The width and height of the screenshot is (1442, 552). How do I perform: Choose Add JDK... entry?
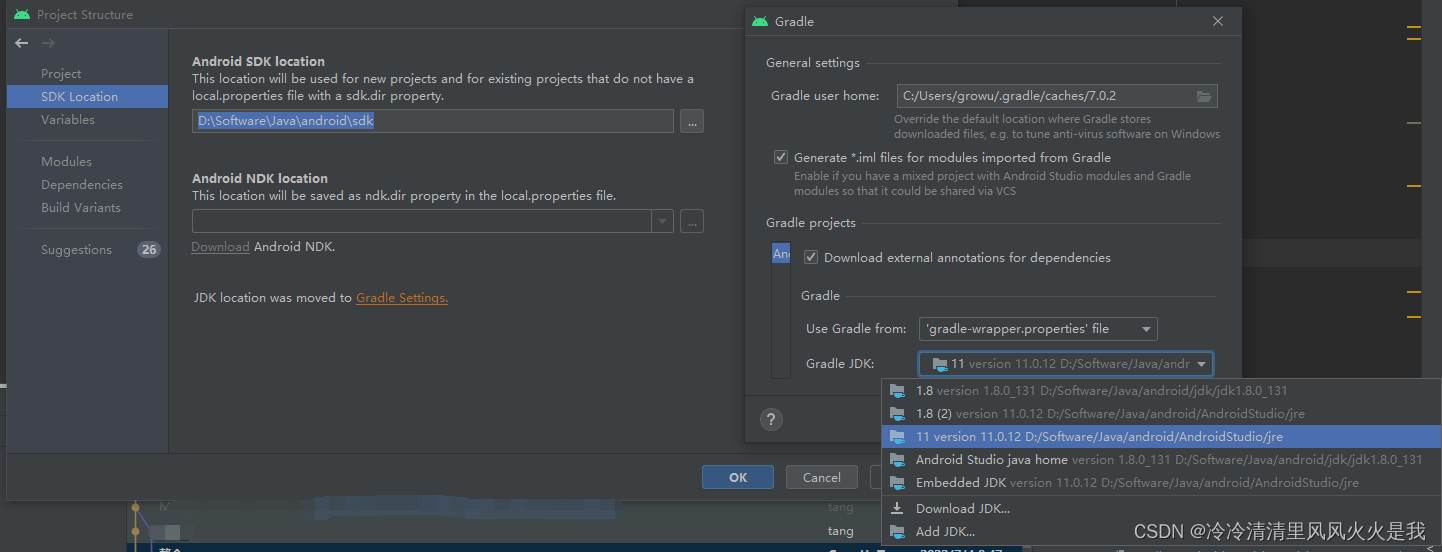point(1161,531)
